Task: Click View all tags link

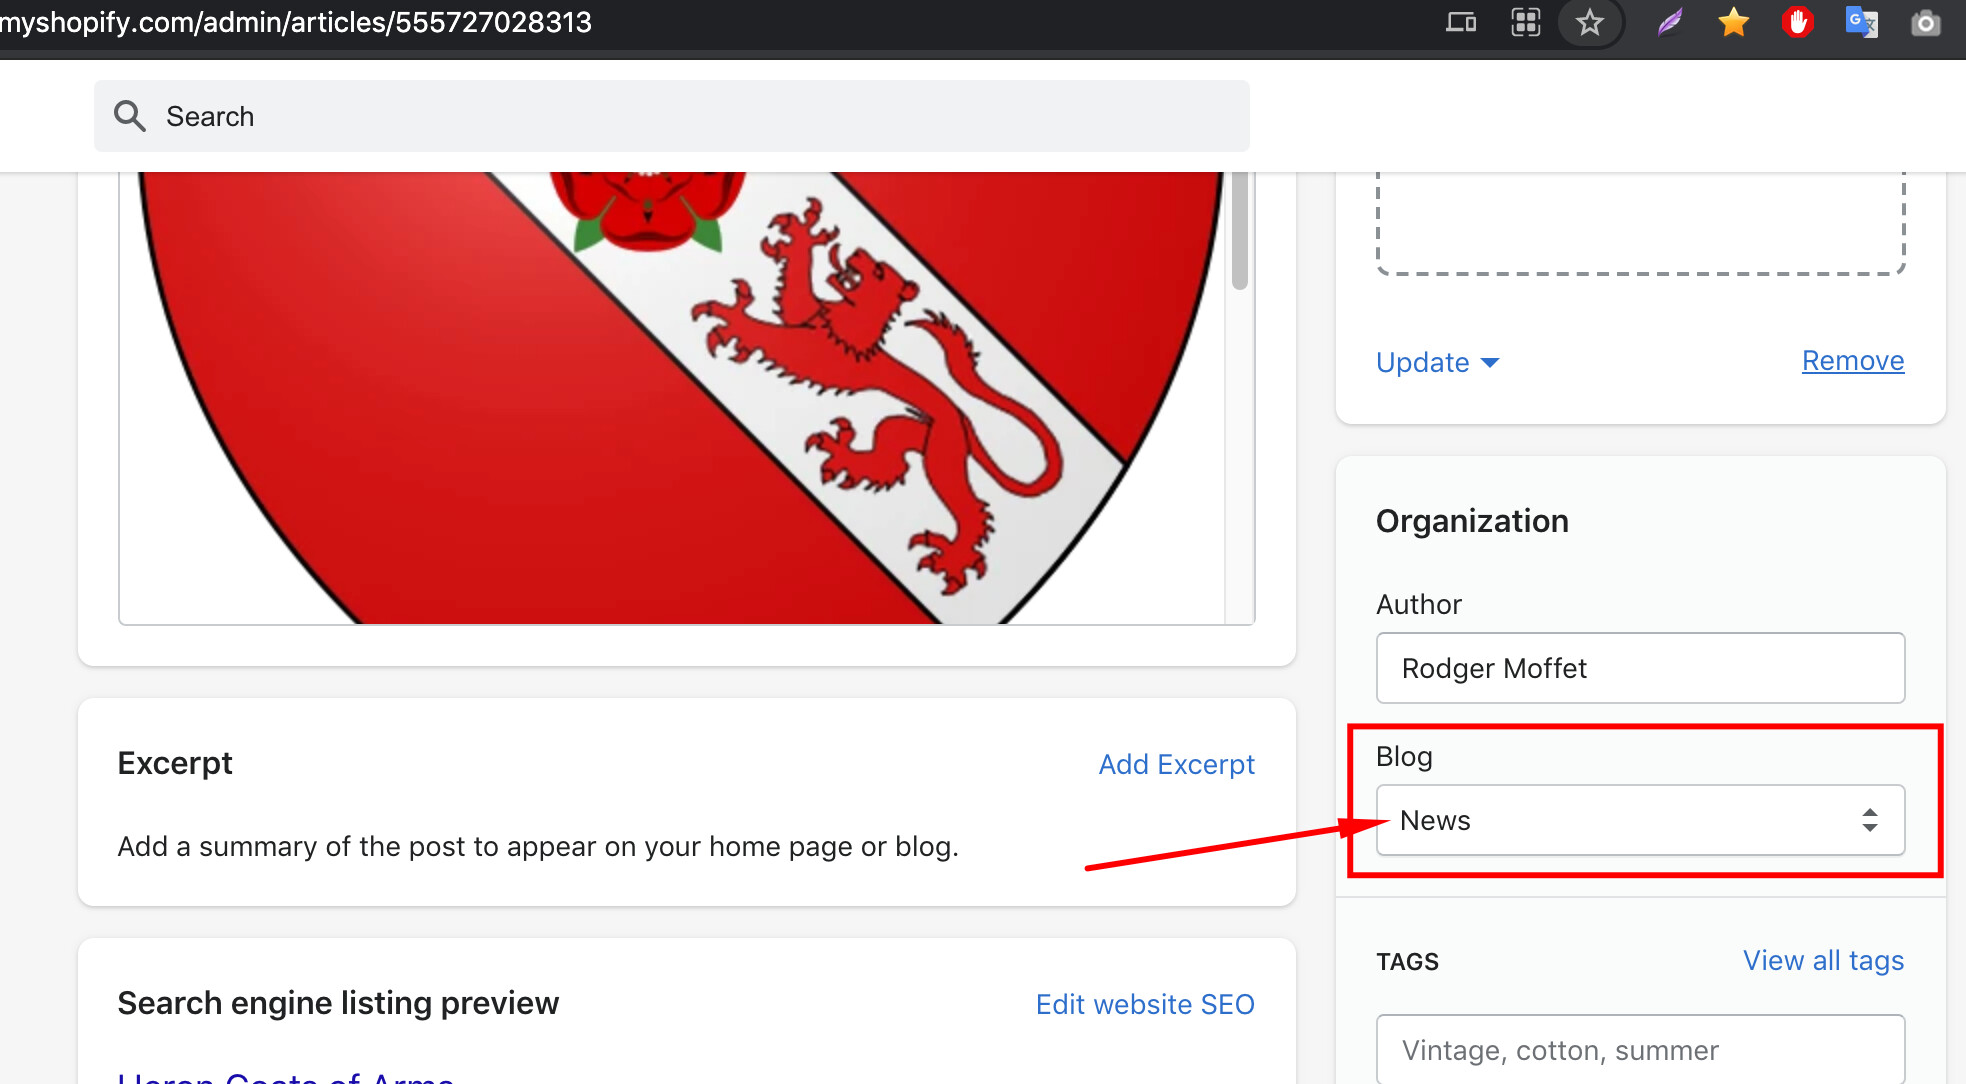Action: point(1823,960)
